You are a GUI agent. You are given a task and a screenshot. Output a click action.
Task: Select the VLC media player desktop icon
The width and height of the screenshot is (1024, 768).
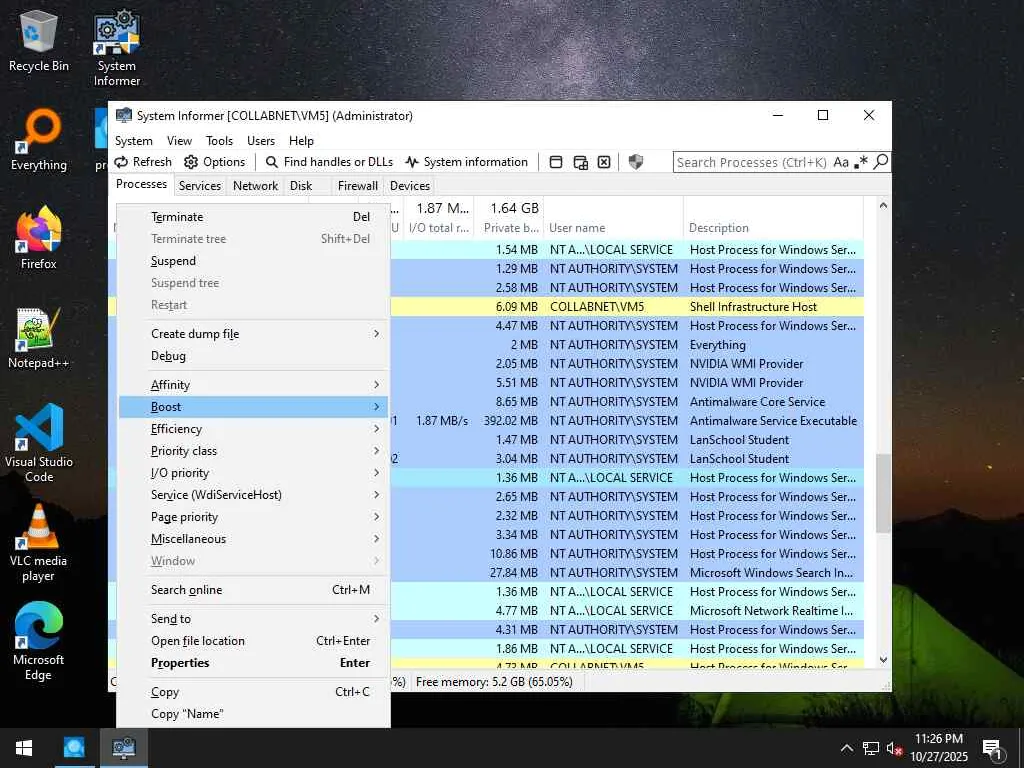coord(39,543)
